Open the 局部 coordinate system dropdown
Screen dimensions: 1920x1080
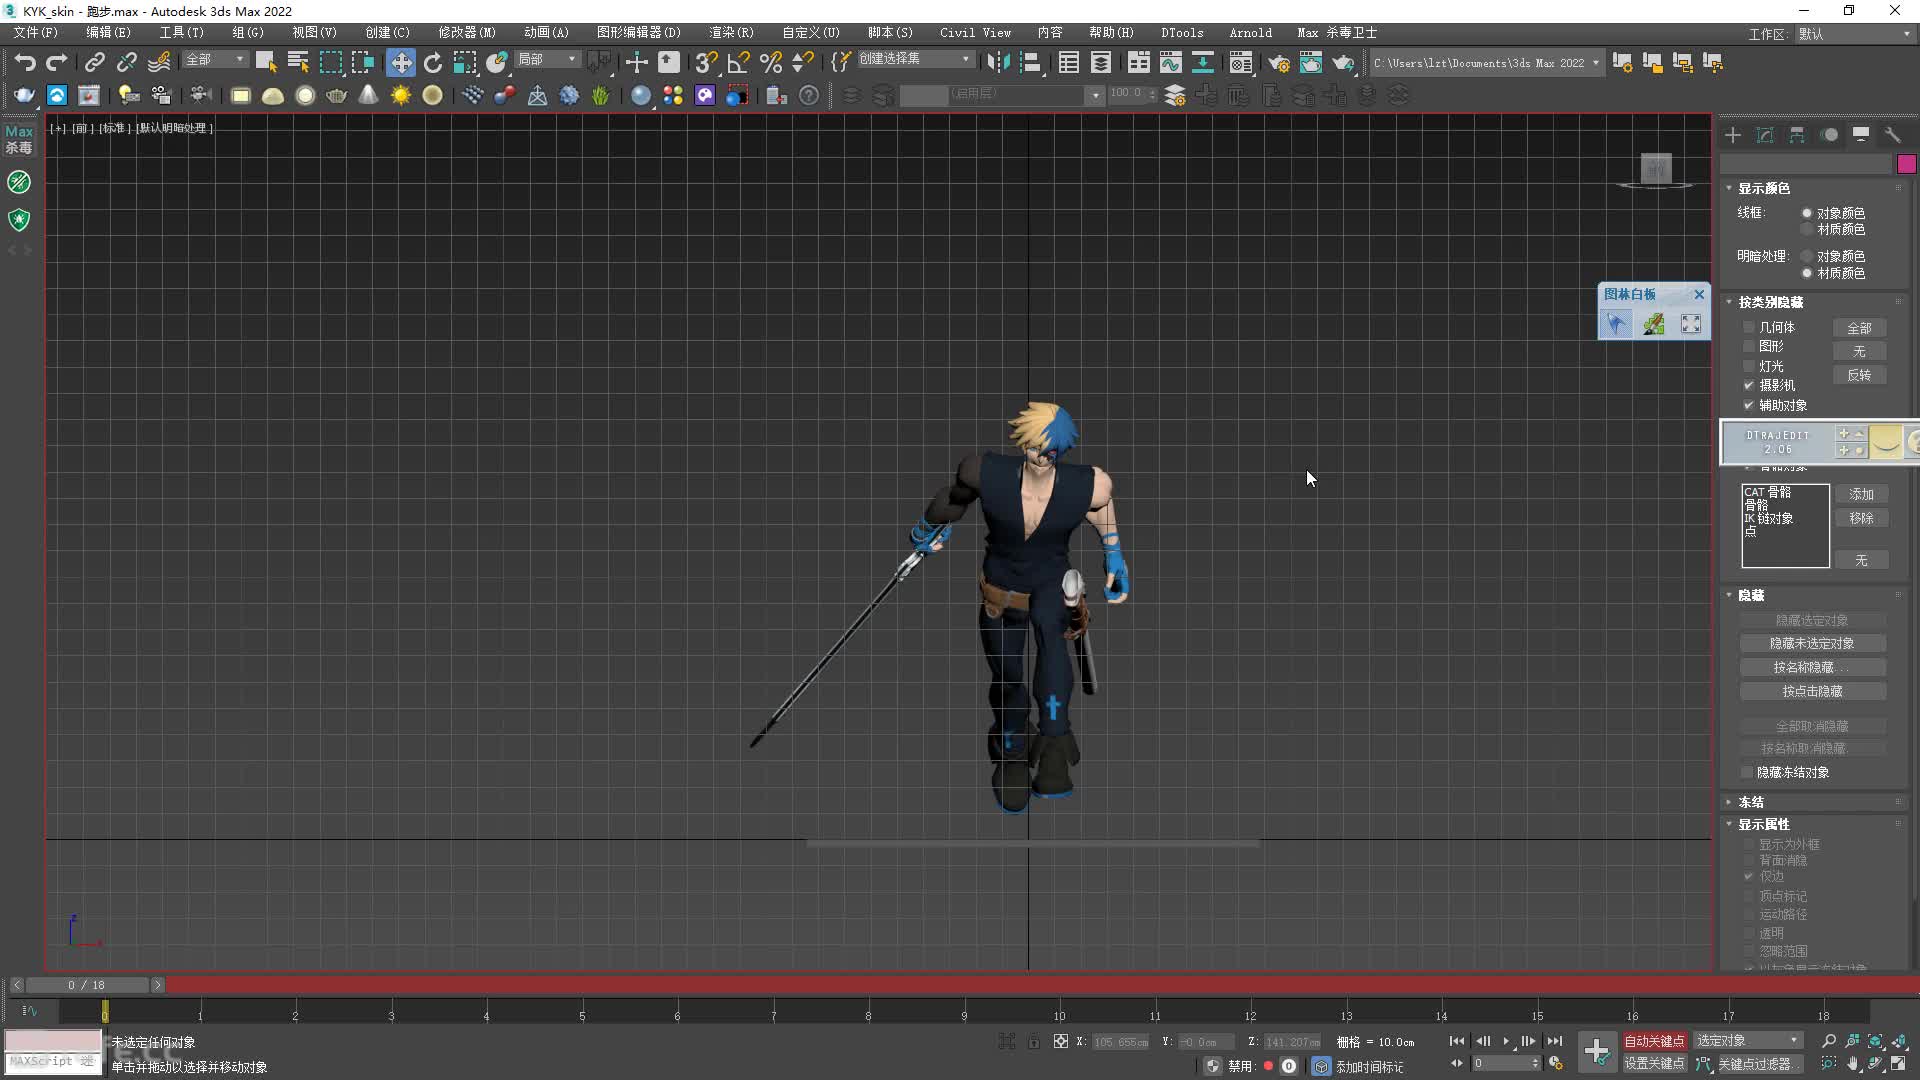[x=547, y=60]
